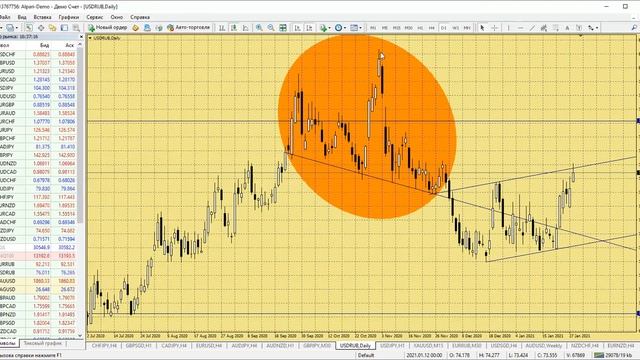This screenshot has height=360, width=640.
Task: Select the M15 timeframe
Action: click(x=396, y=28)
